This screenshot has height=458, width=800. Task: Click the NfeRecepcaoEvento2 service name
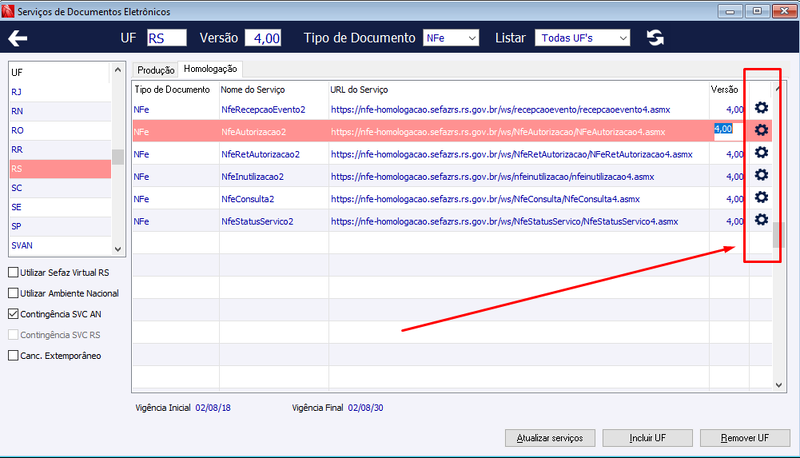(x=263, y=110)
